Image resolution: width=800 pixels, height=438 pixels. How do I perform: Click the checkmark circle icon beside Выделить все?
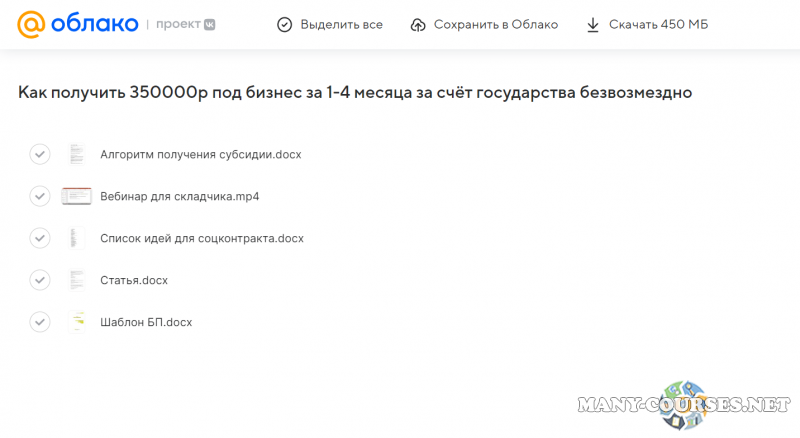coord(285,24)
